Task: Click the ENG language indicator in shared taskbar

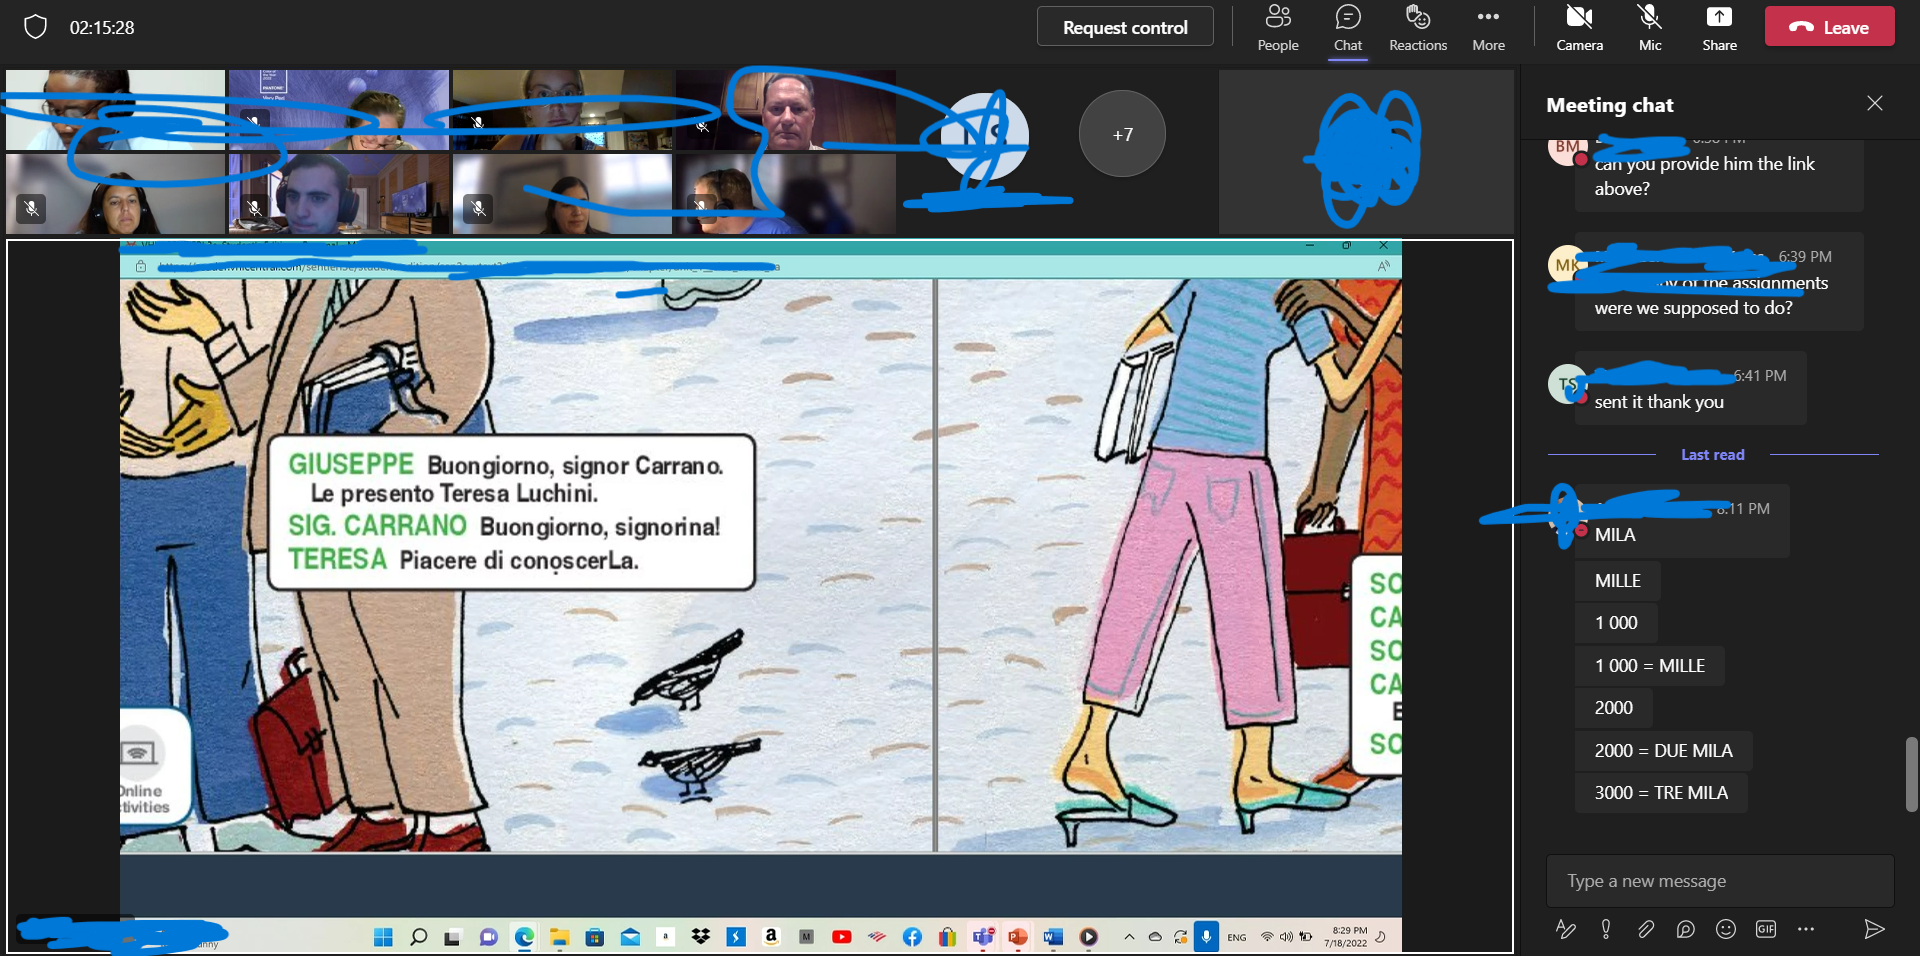Action: (1237, 938)
